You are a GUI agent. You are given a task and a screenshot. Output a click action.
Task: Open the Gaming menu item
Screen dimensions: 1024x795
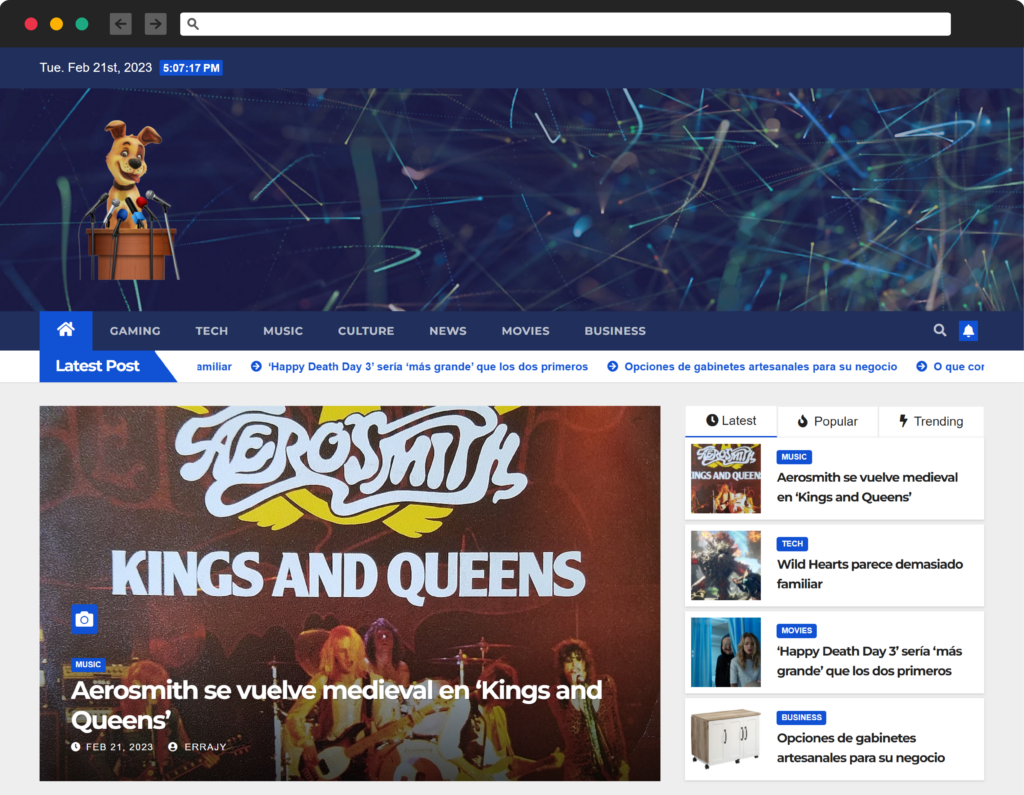[x=135, y=331]
